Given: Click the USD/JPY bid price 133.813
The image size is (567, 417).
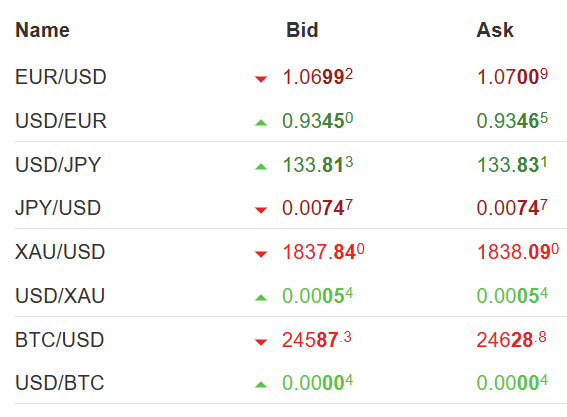Looking at the screenshot, I should pyautogui.click(x=317, y=164).
